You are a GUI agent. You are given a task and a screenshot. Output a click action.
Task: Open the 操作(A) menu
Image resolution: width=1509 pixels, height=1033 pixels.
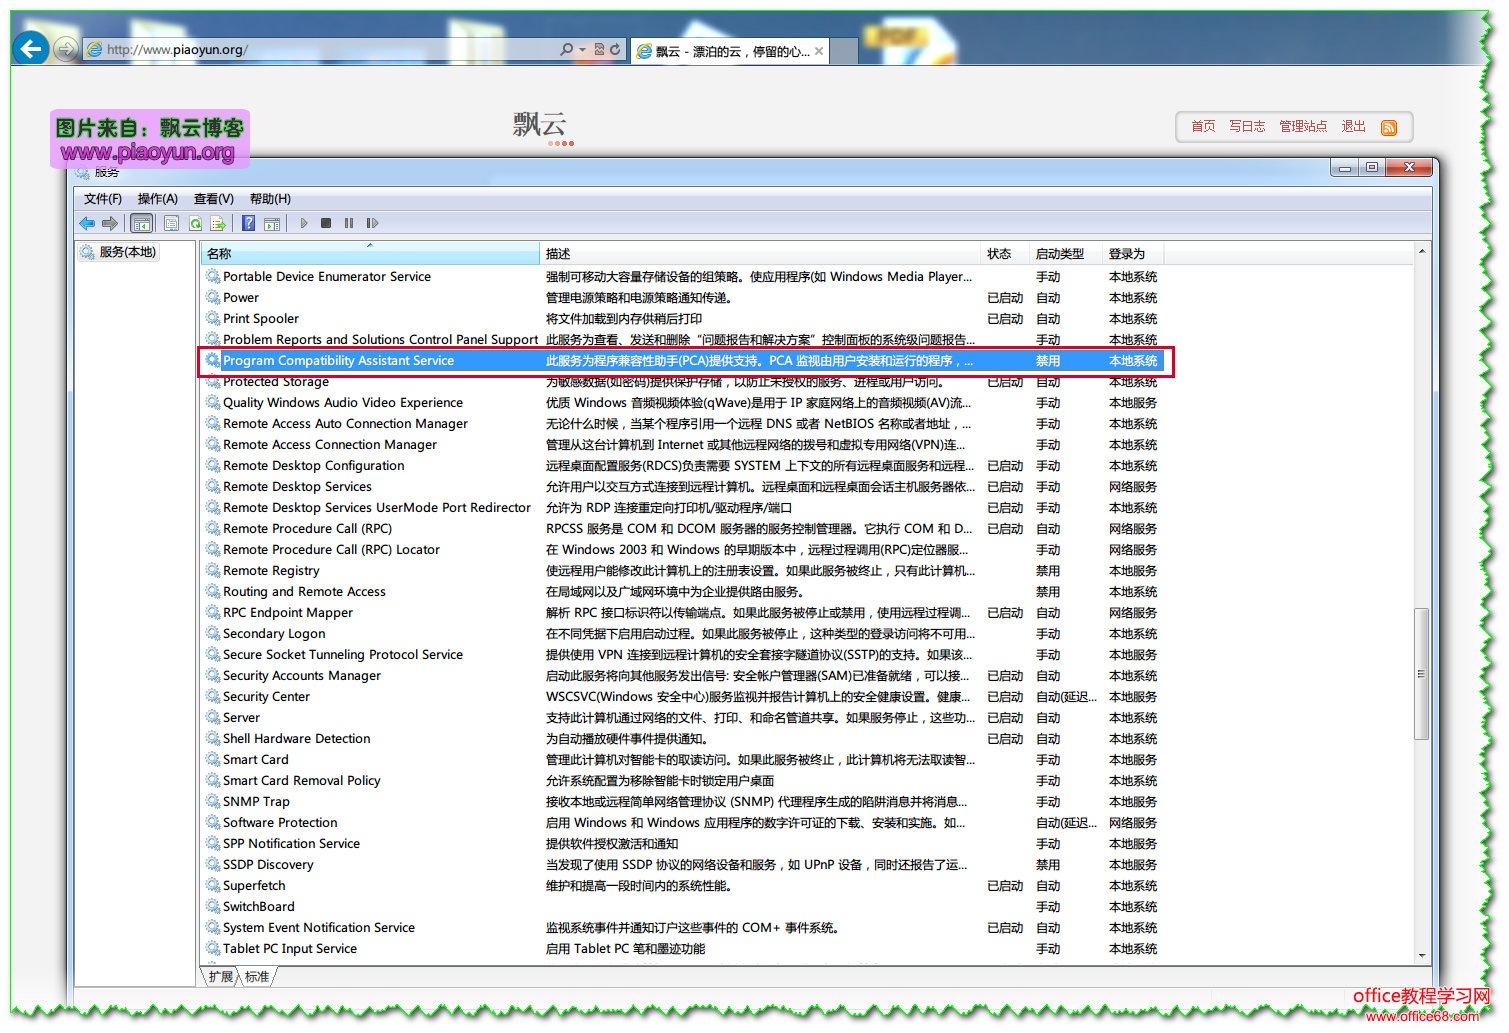pyautogui.click(x=157, y=199)
